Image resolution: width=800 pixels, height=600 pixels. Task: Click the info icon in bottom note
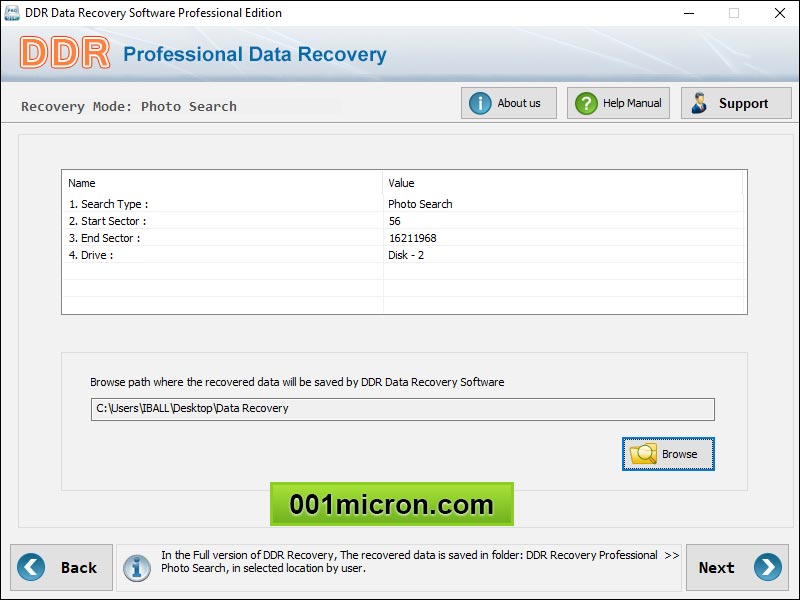137,568
